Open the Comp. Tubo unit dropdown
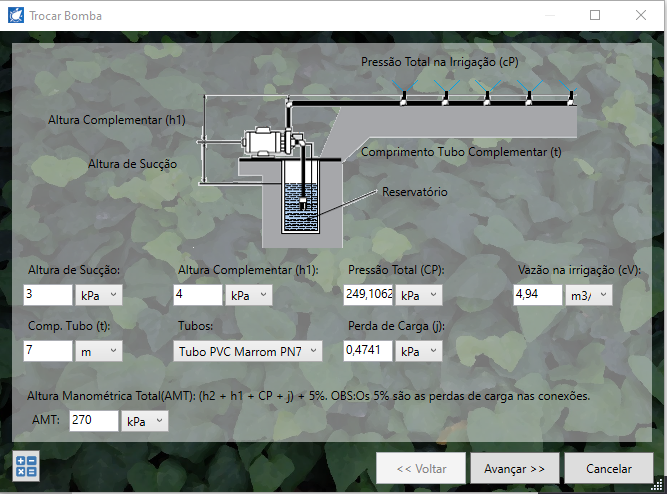The image size is (667, 494). point(98,351)
